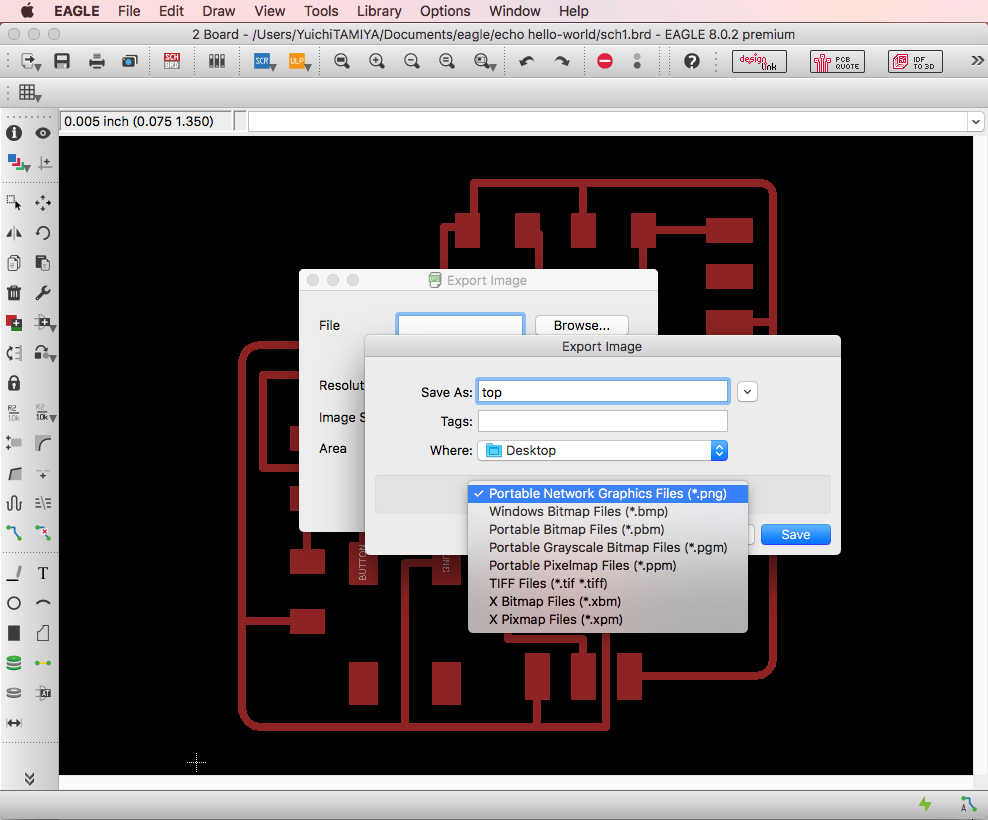Choose Portable Grayscale Bitmap Files (*.pgm)
988x820 pixels.
[607, 548]
